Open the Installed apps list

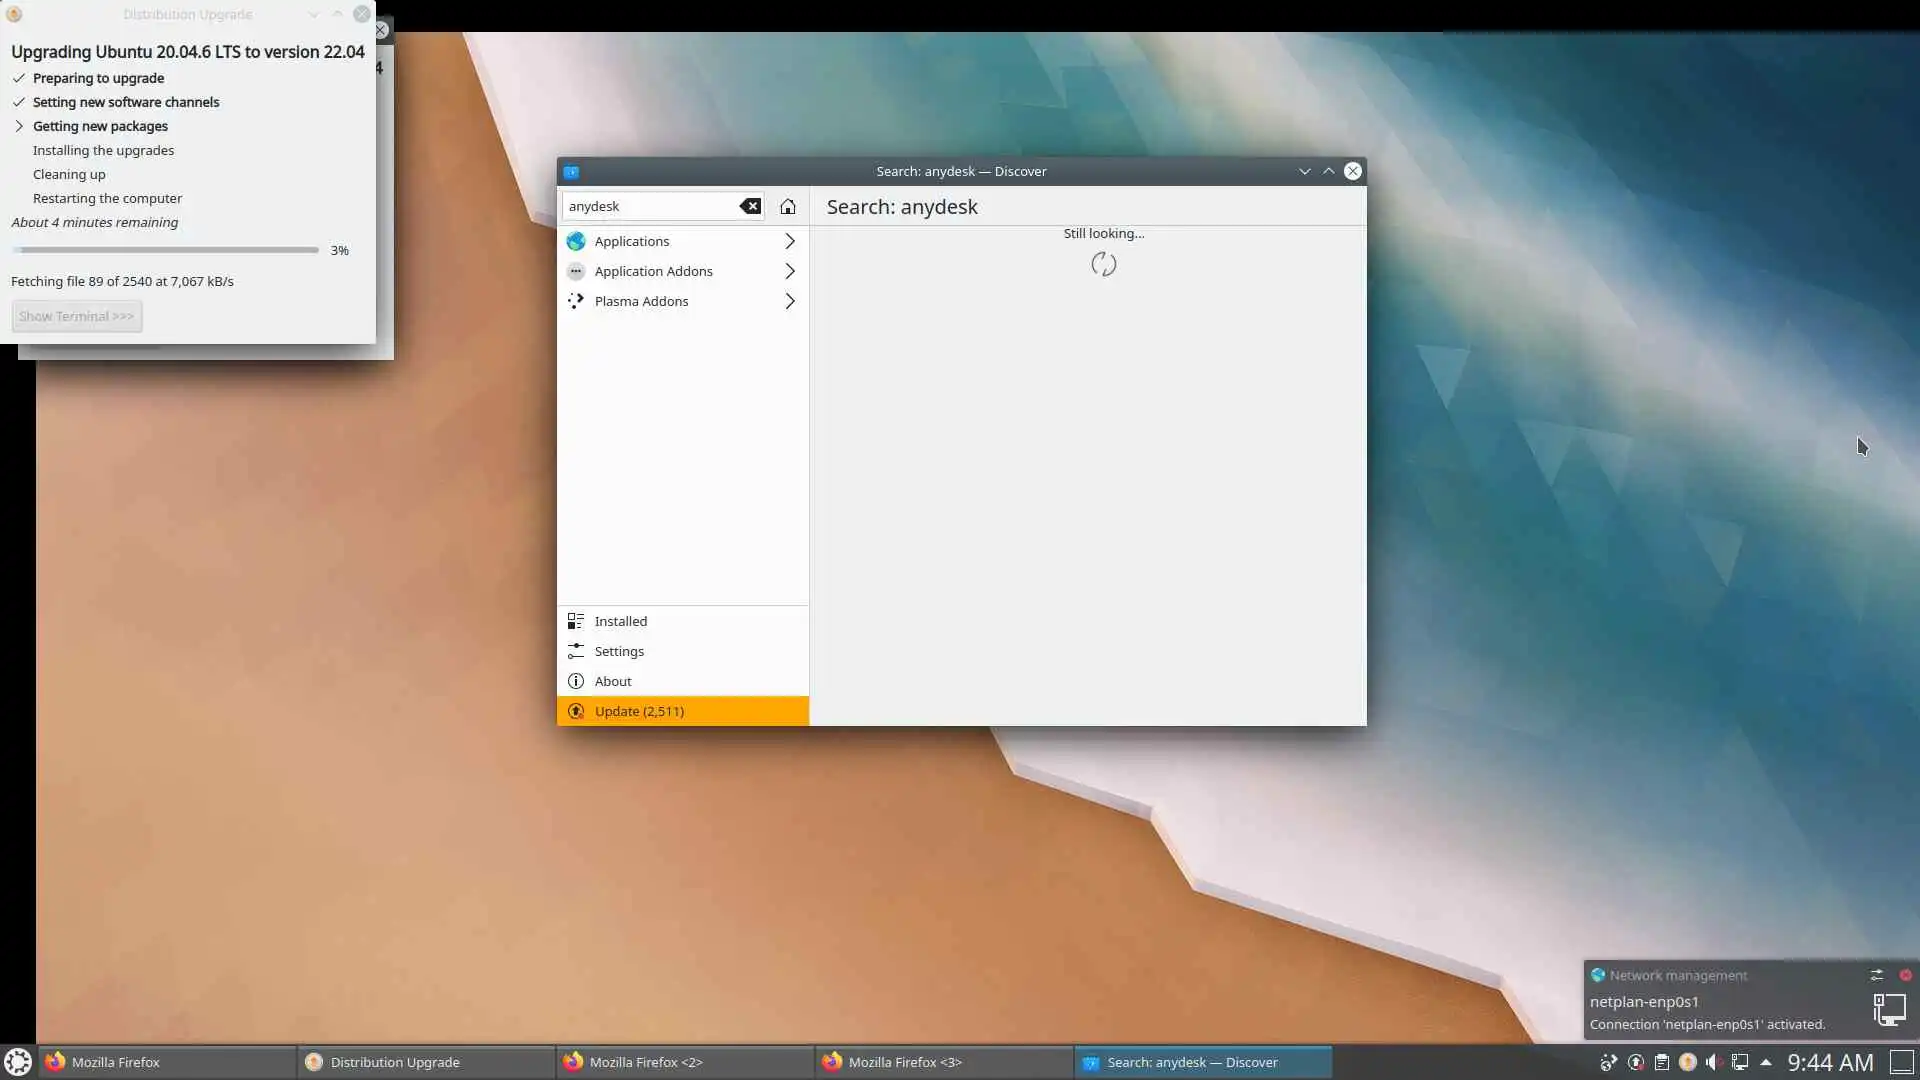pyautogui.click(x=620, y=621)
